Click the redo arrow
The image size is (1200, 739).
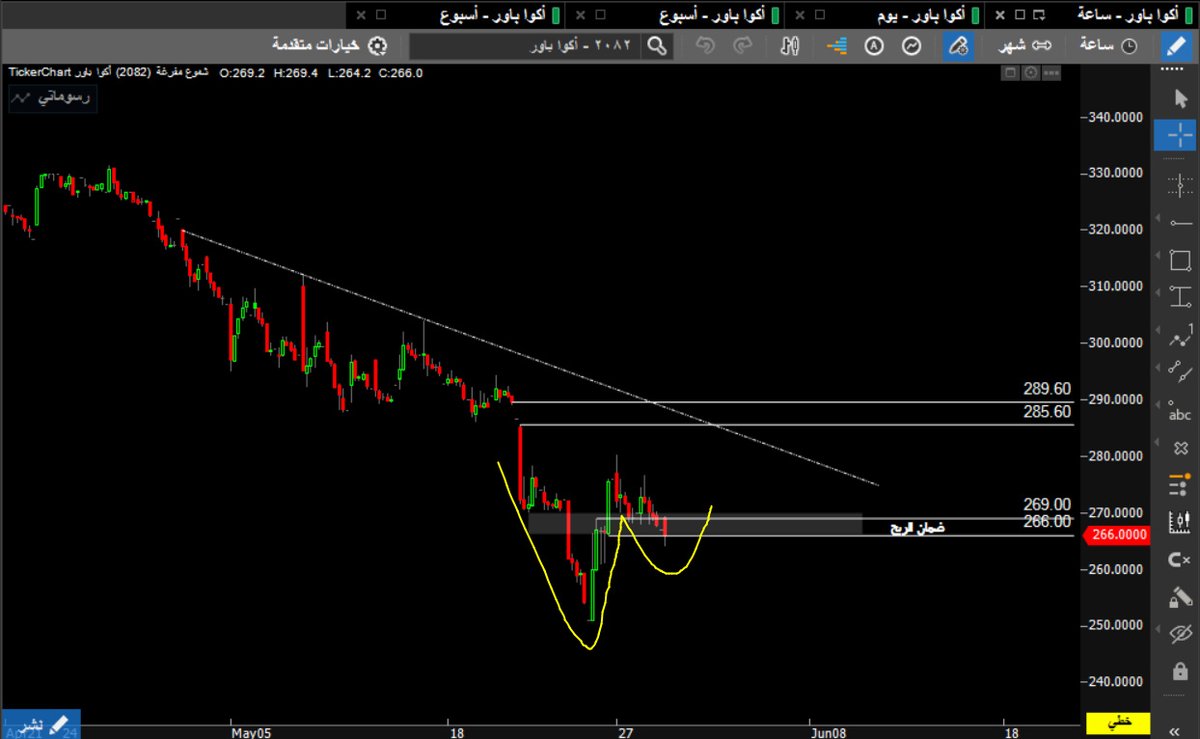click(x=743, y=46)
